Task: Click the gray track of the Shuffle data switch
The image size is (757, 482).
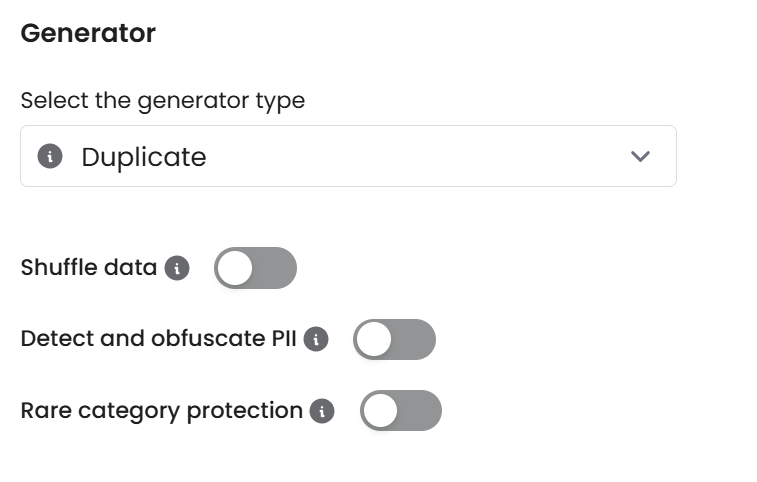Action: (276, 268)
